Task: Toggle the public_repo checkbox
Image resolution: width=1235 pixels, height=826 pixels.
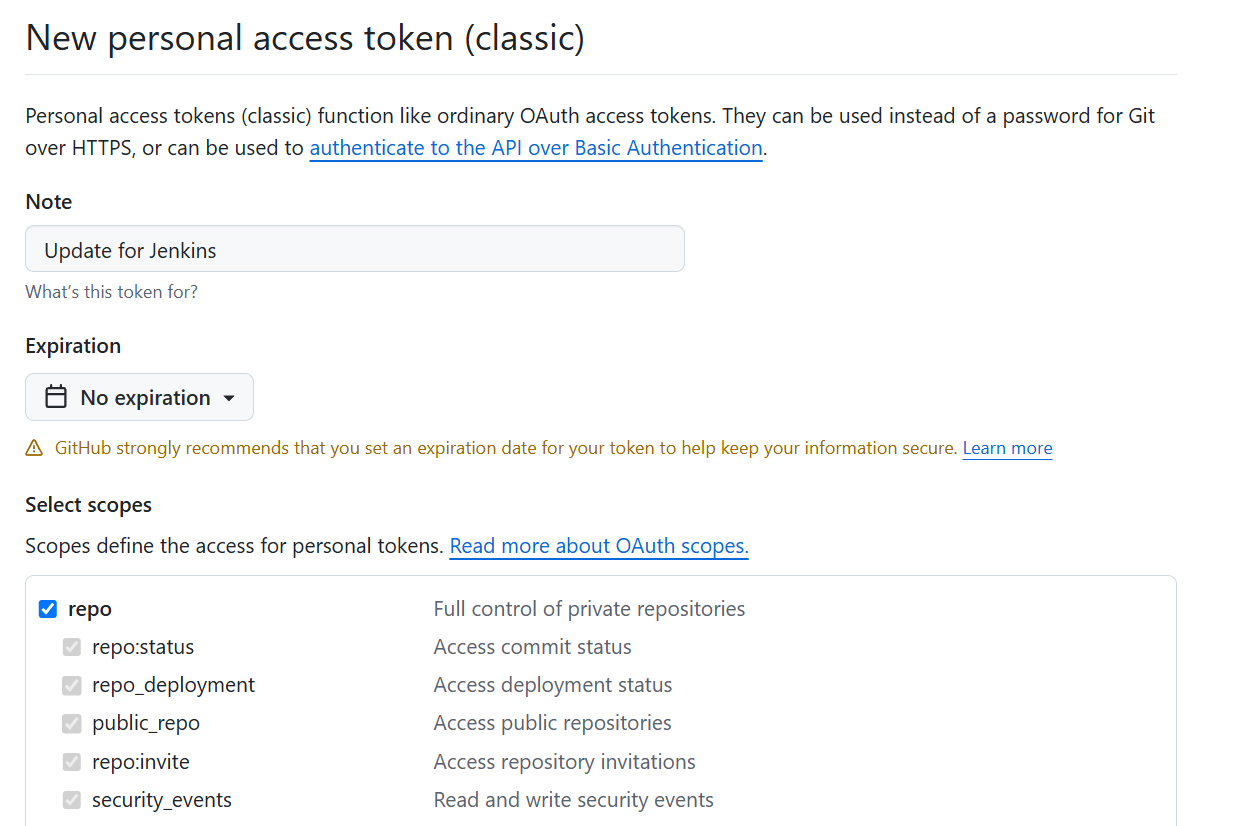Action: tap(72, 723)
